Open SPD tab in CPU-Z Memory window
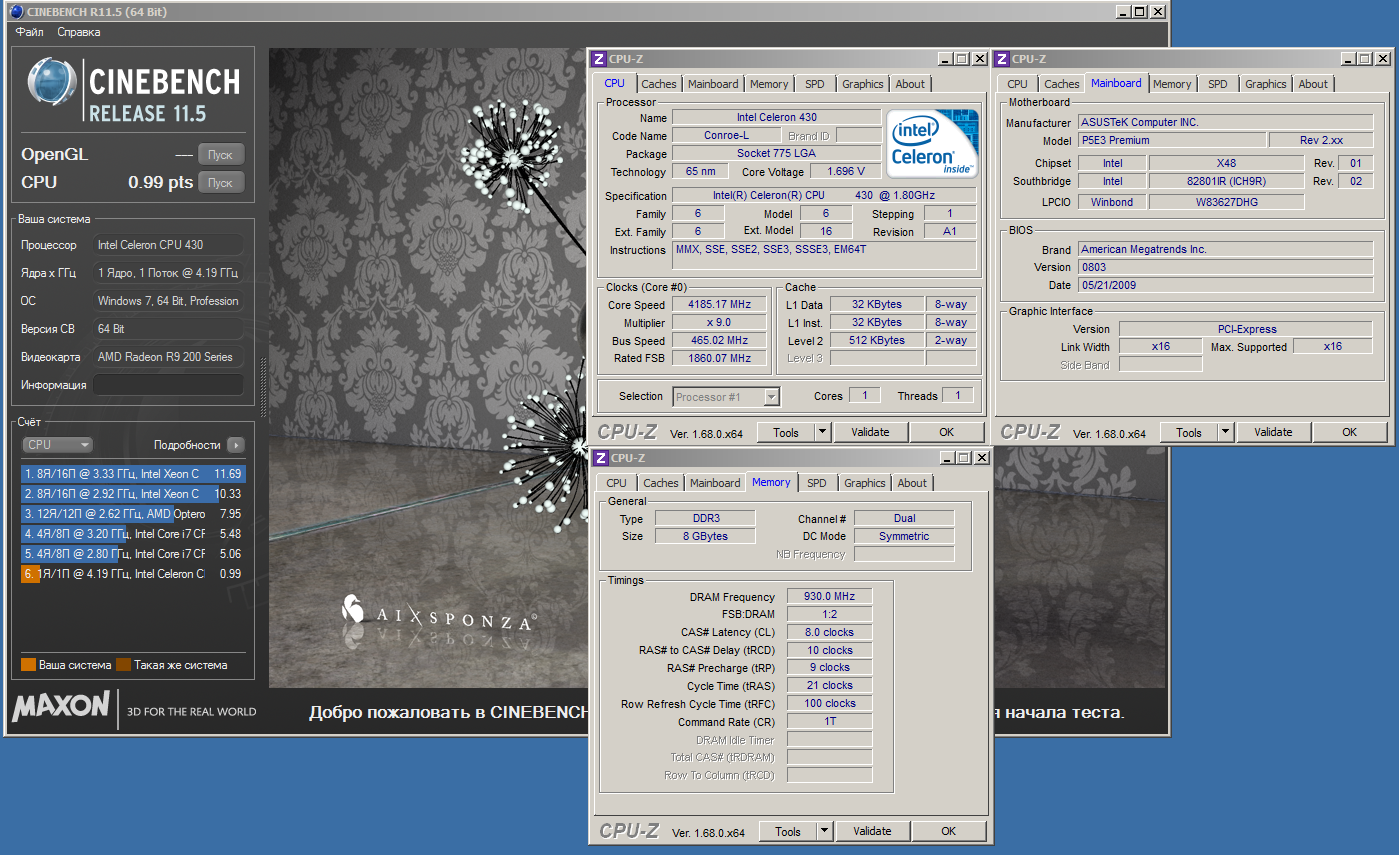Screen dimensions: 1399x855 click(x=817, y=483)
